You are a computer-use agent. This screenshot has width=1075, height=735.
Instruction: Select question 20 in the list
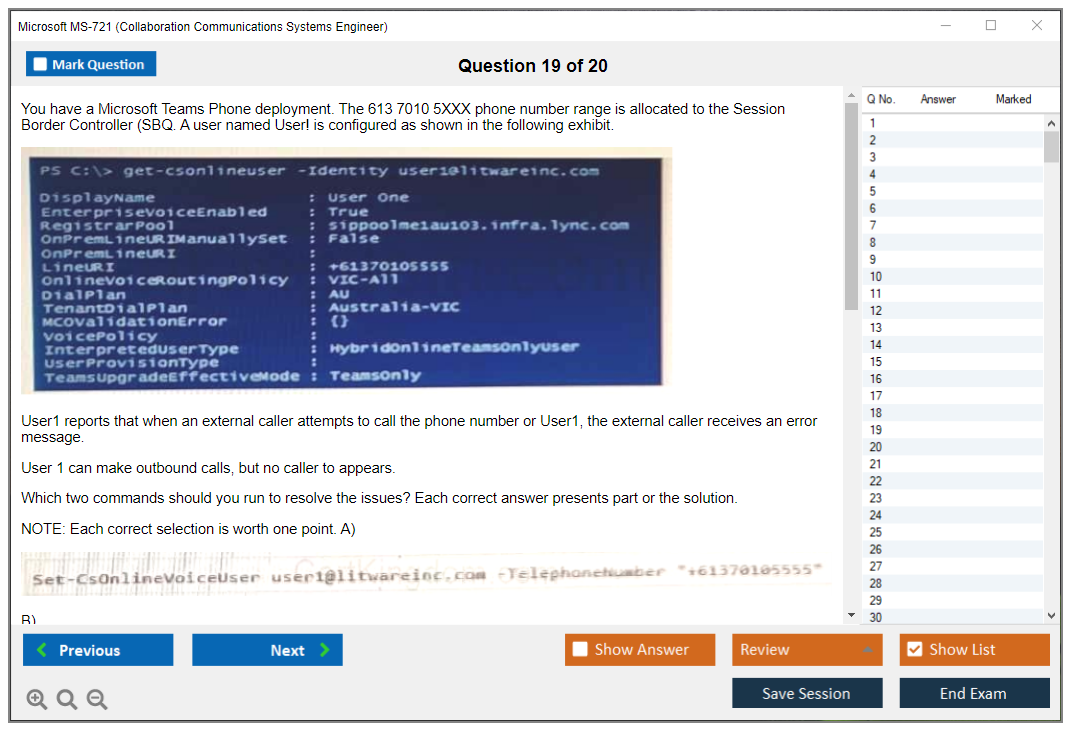pos(954,447)
